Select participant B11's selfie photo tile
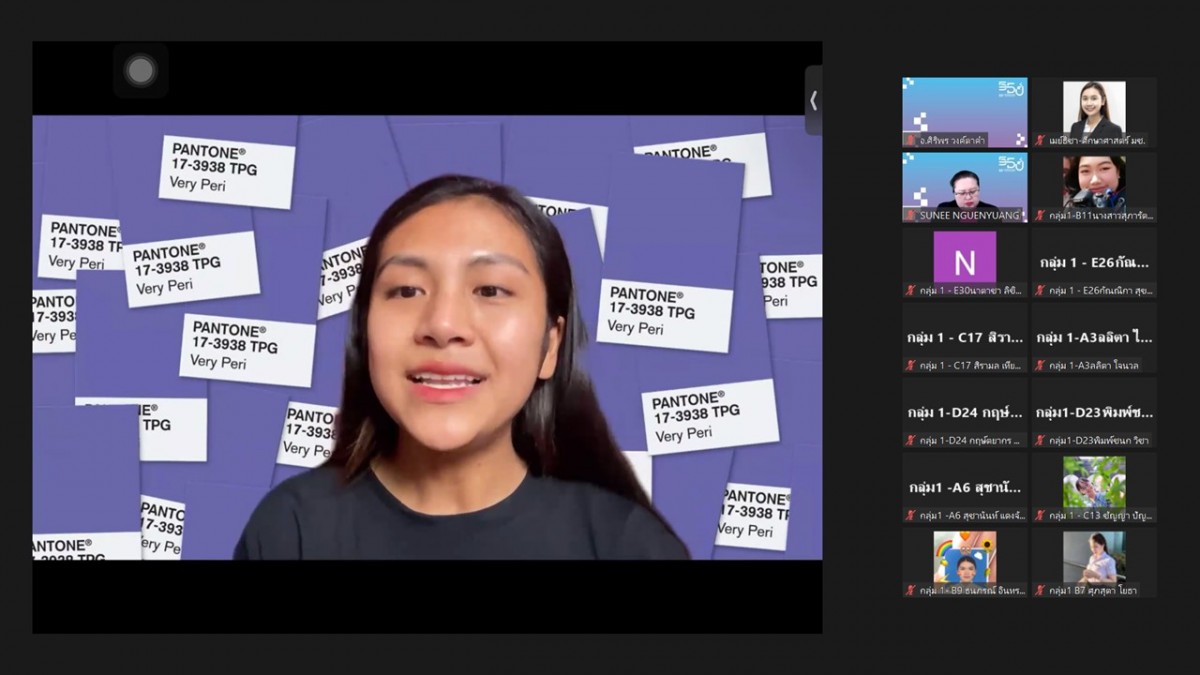The image size is (1200, 675). point(1094,187)
